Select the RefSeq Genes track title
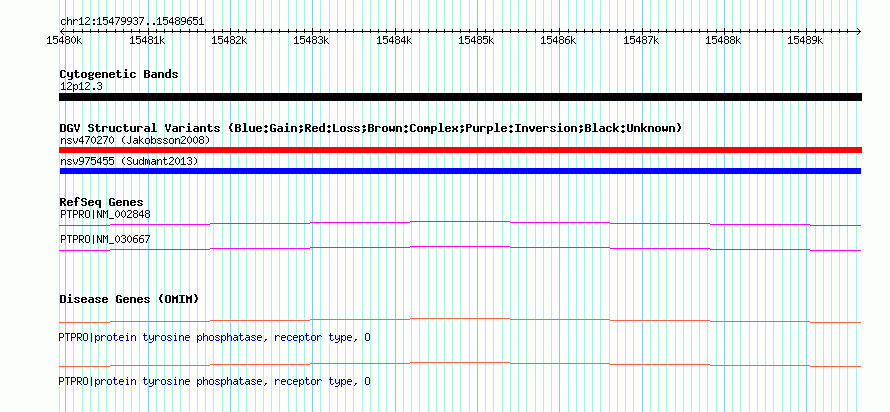This screenshot has width=890, height=412. click(102, 202)
